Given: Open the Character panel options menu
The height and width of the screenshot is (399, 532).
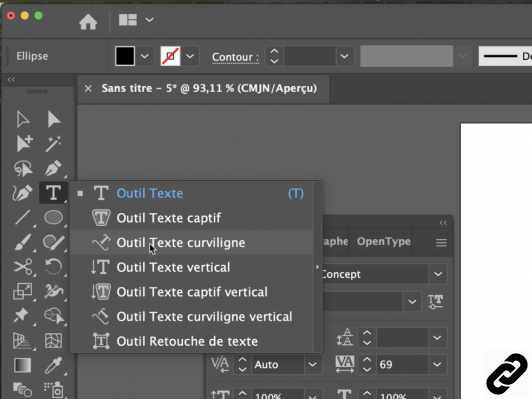Looking at the screenshot, I should (441, 243).
